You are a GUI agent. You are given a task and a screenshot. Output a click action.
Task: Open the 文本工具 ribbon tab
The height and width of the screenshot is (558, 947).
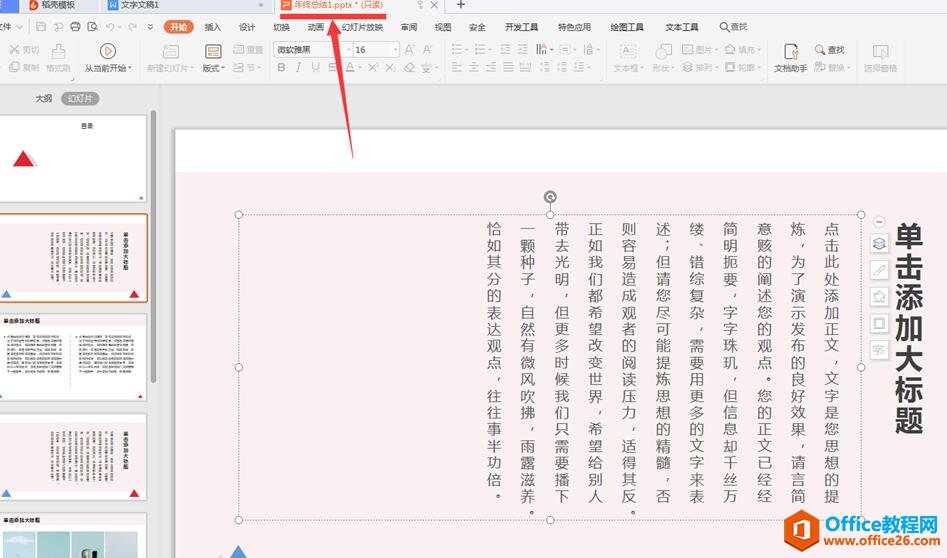tap(682, 27)
